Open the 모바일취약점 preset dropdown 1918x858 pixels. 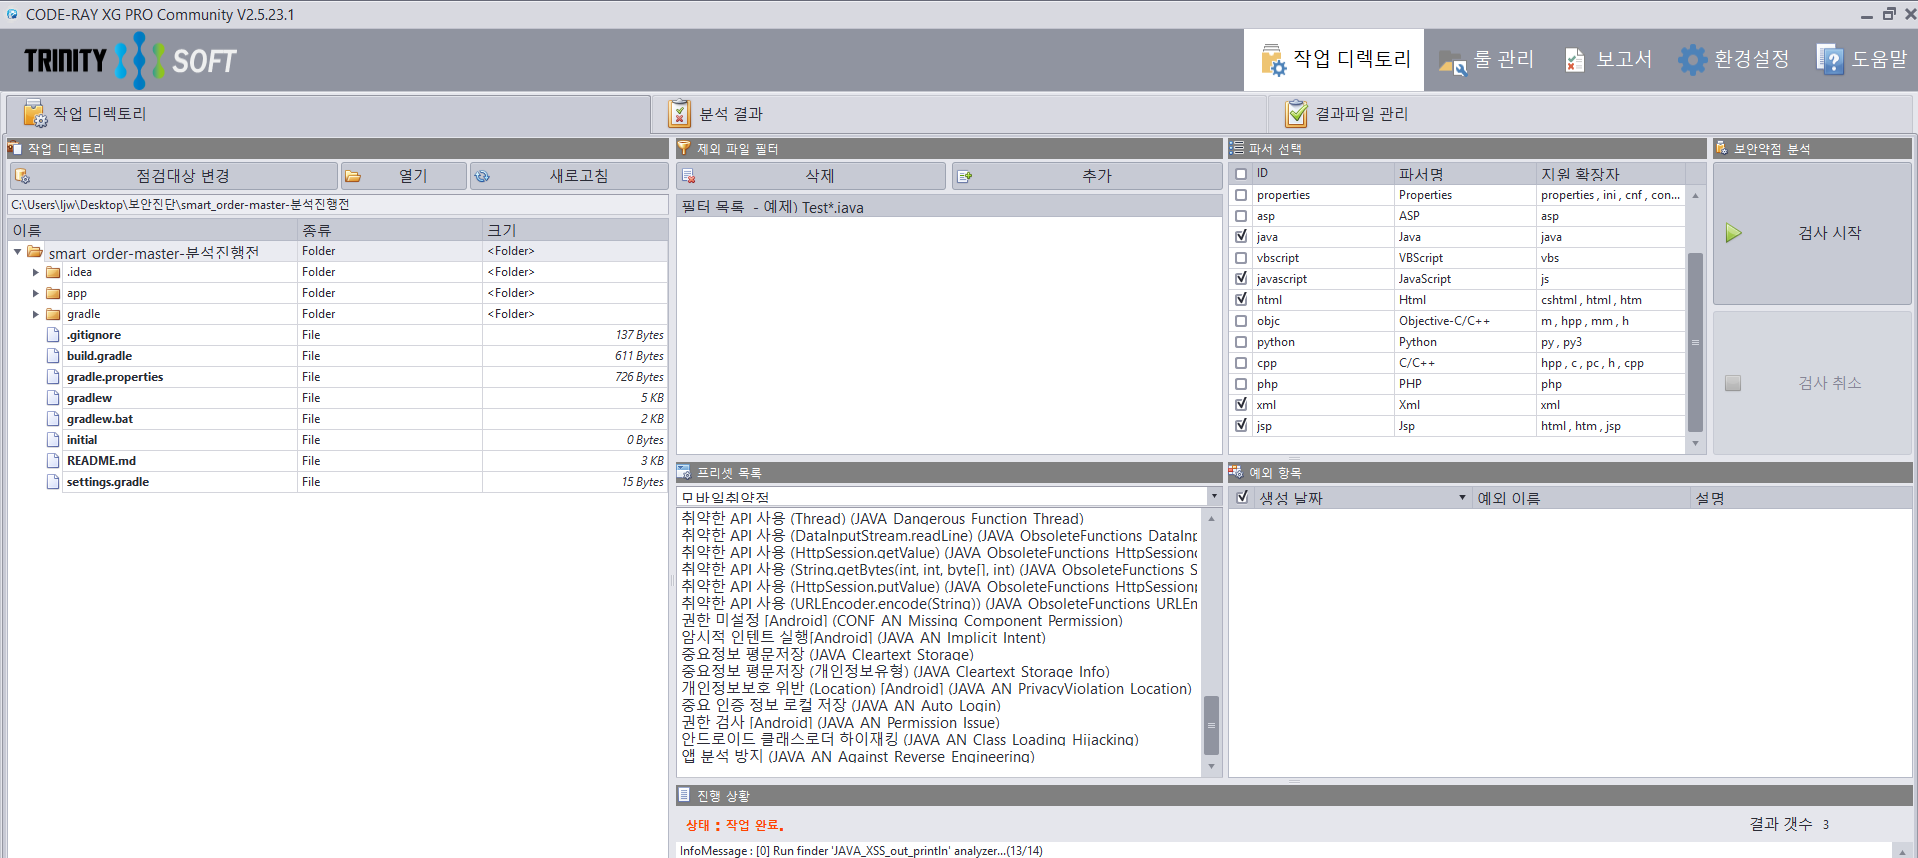point(1214,496)
